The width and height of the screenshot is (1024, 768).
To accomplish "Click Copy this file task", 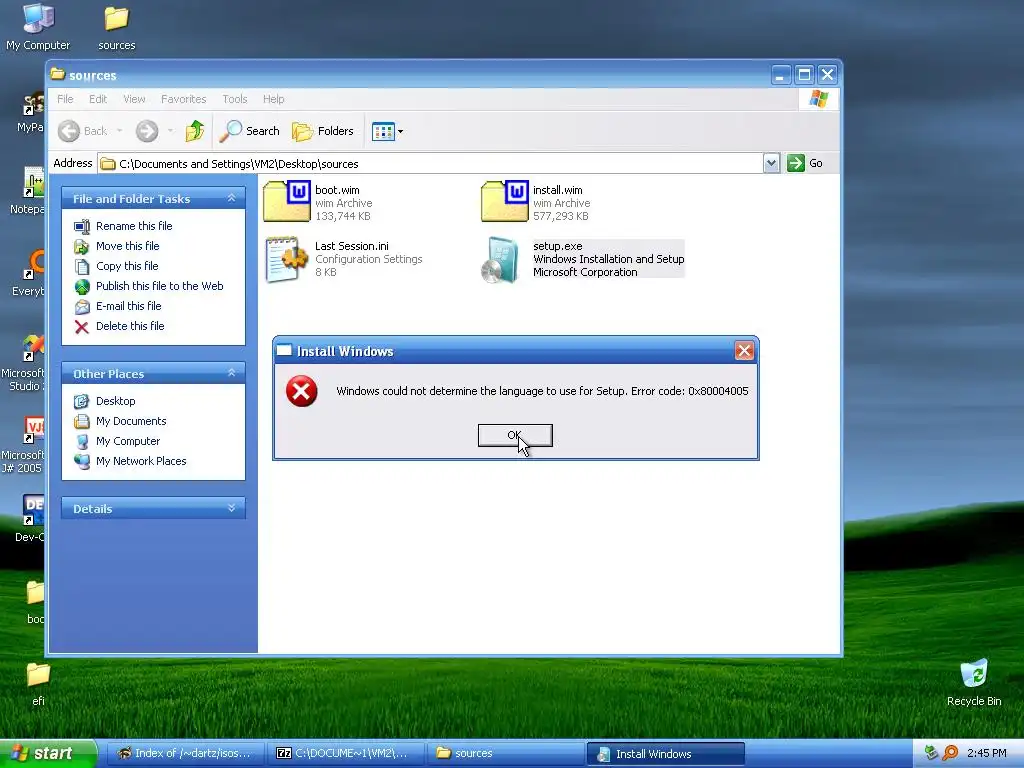I will coord(127,266).
